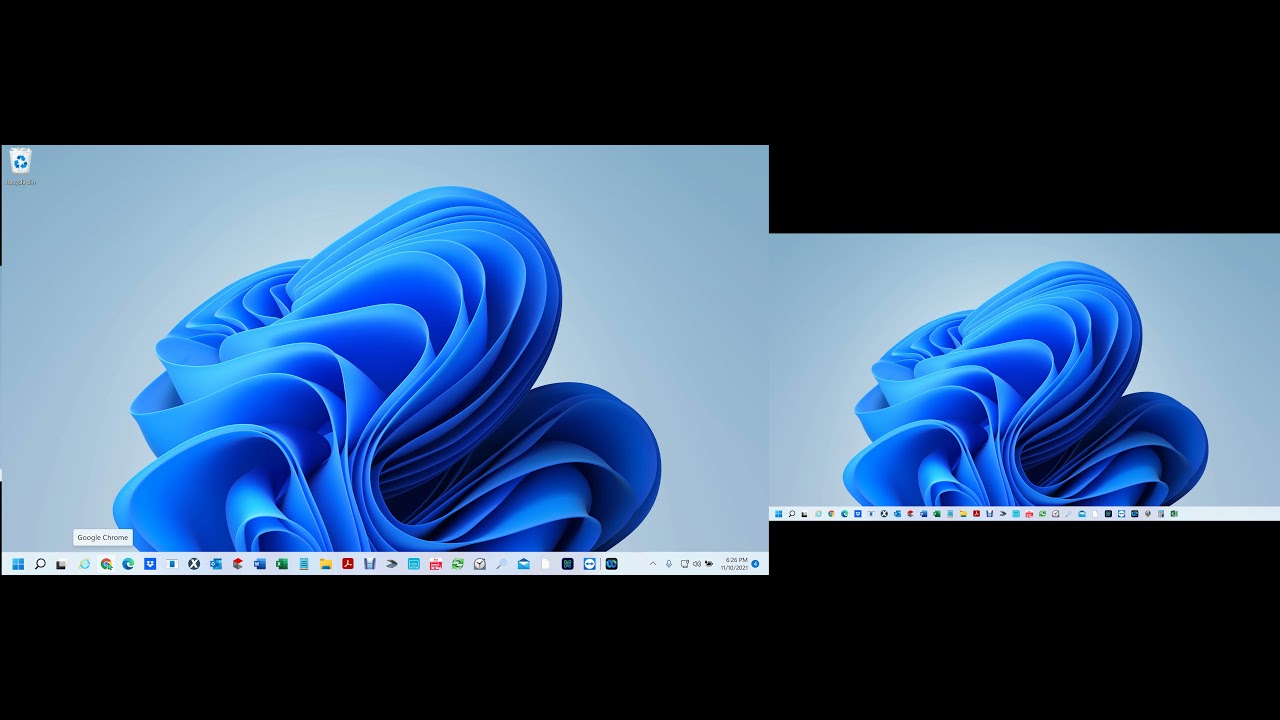
Task: Launch TeamViewer from right monitor taskbar
Action: [x=1121, y=514]
